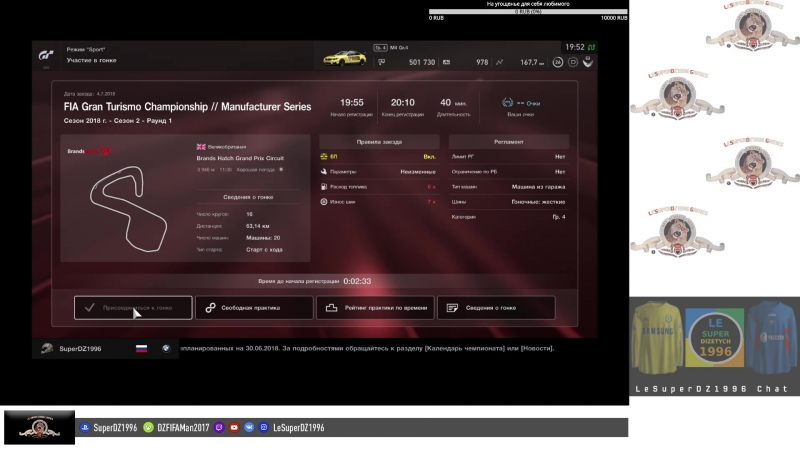Screen dimensions: 800x450
Task: Click the PlayStation icon in stream bar
Action: 85,428
